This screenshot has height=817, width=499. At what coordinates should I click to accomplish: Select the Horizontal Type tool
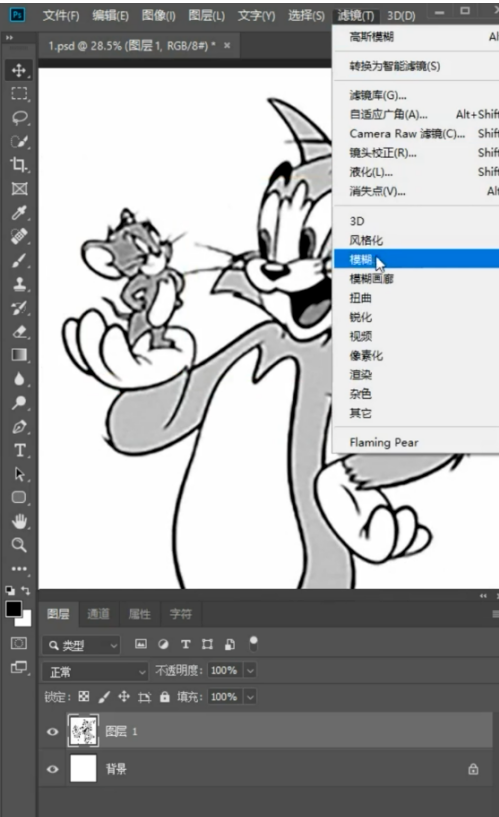pyautogui.click(x=19, y=450)
